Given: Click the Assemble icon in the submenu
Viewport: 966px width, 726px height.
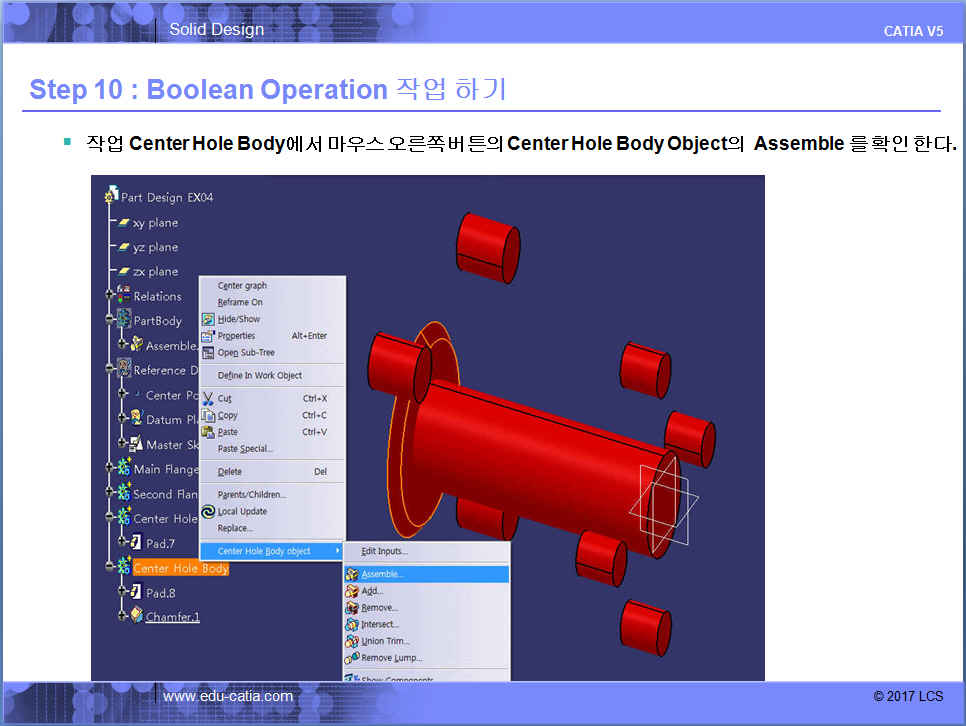Looking at the screenshot, I should point(352,575).
